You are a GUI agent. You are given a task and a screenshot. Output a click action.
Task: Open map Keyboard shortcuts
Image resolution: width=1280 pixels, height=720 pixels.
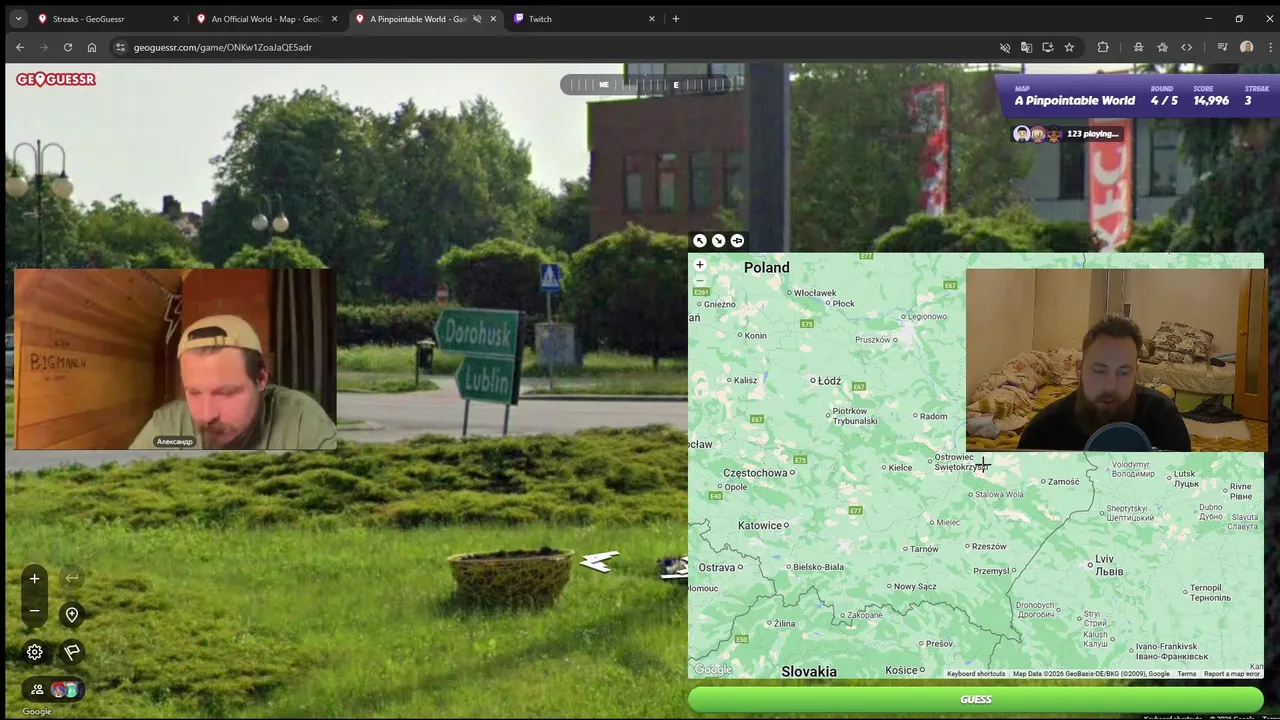tap(976, 674)
